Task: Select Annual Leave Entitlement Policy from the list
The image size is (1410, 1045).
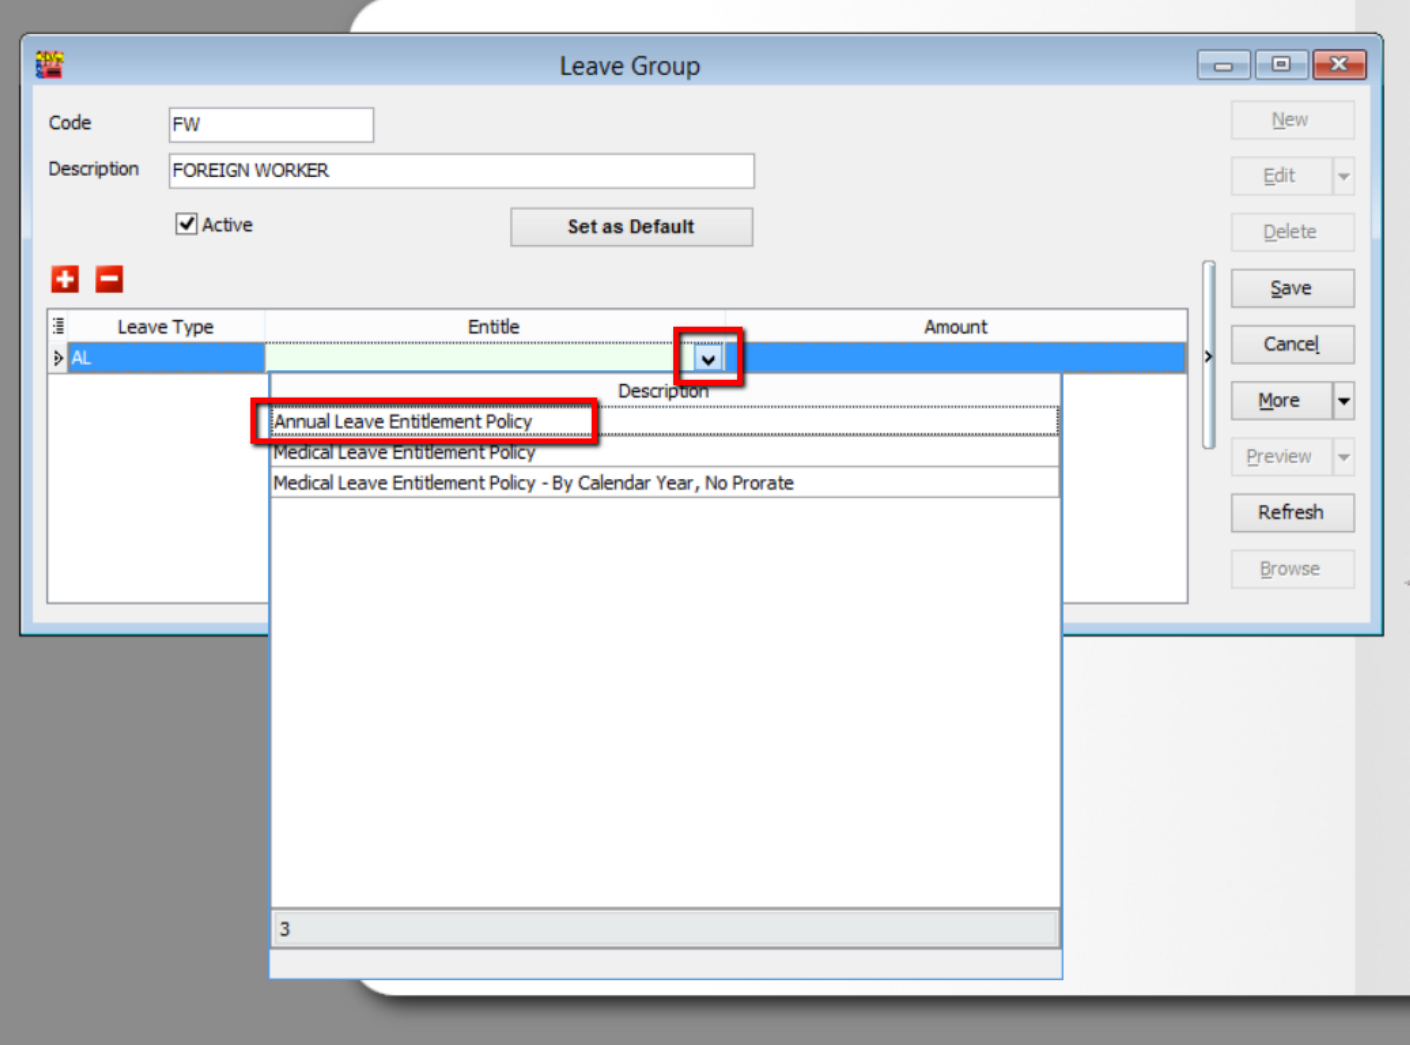Action: [402, 421]
